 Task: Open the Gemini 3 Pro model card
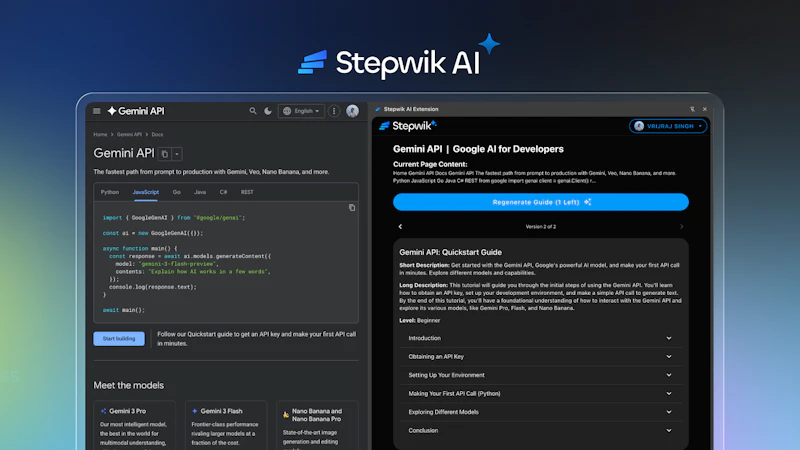click(x=135, y=426)
